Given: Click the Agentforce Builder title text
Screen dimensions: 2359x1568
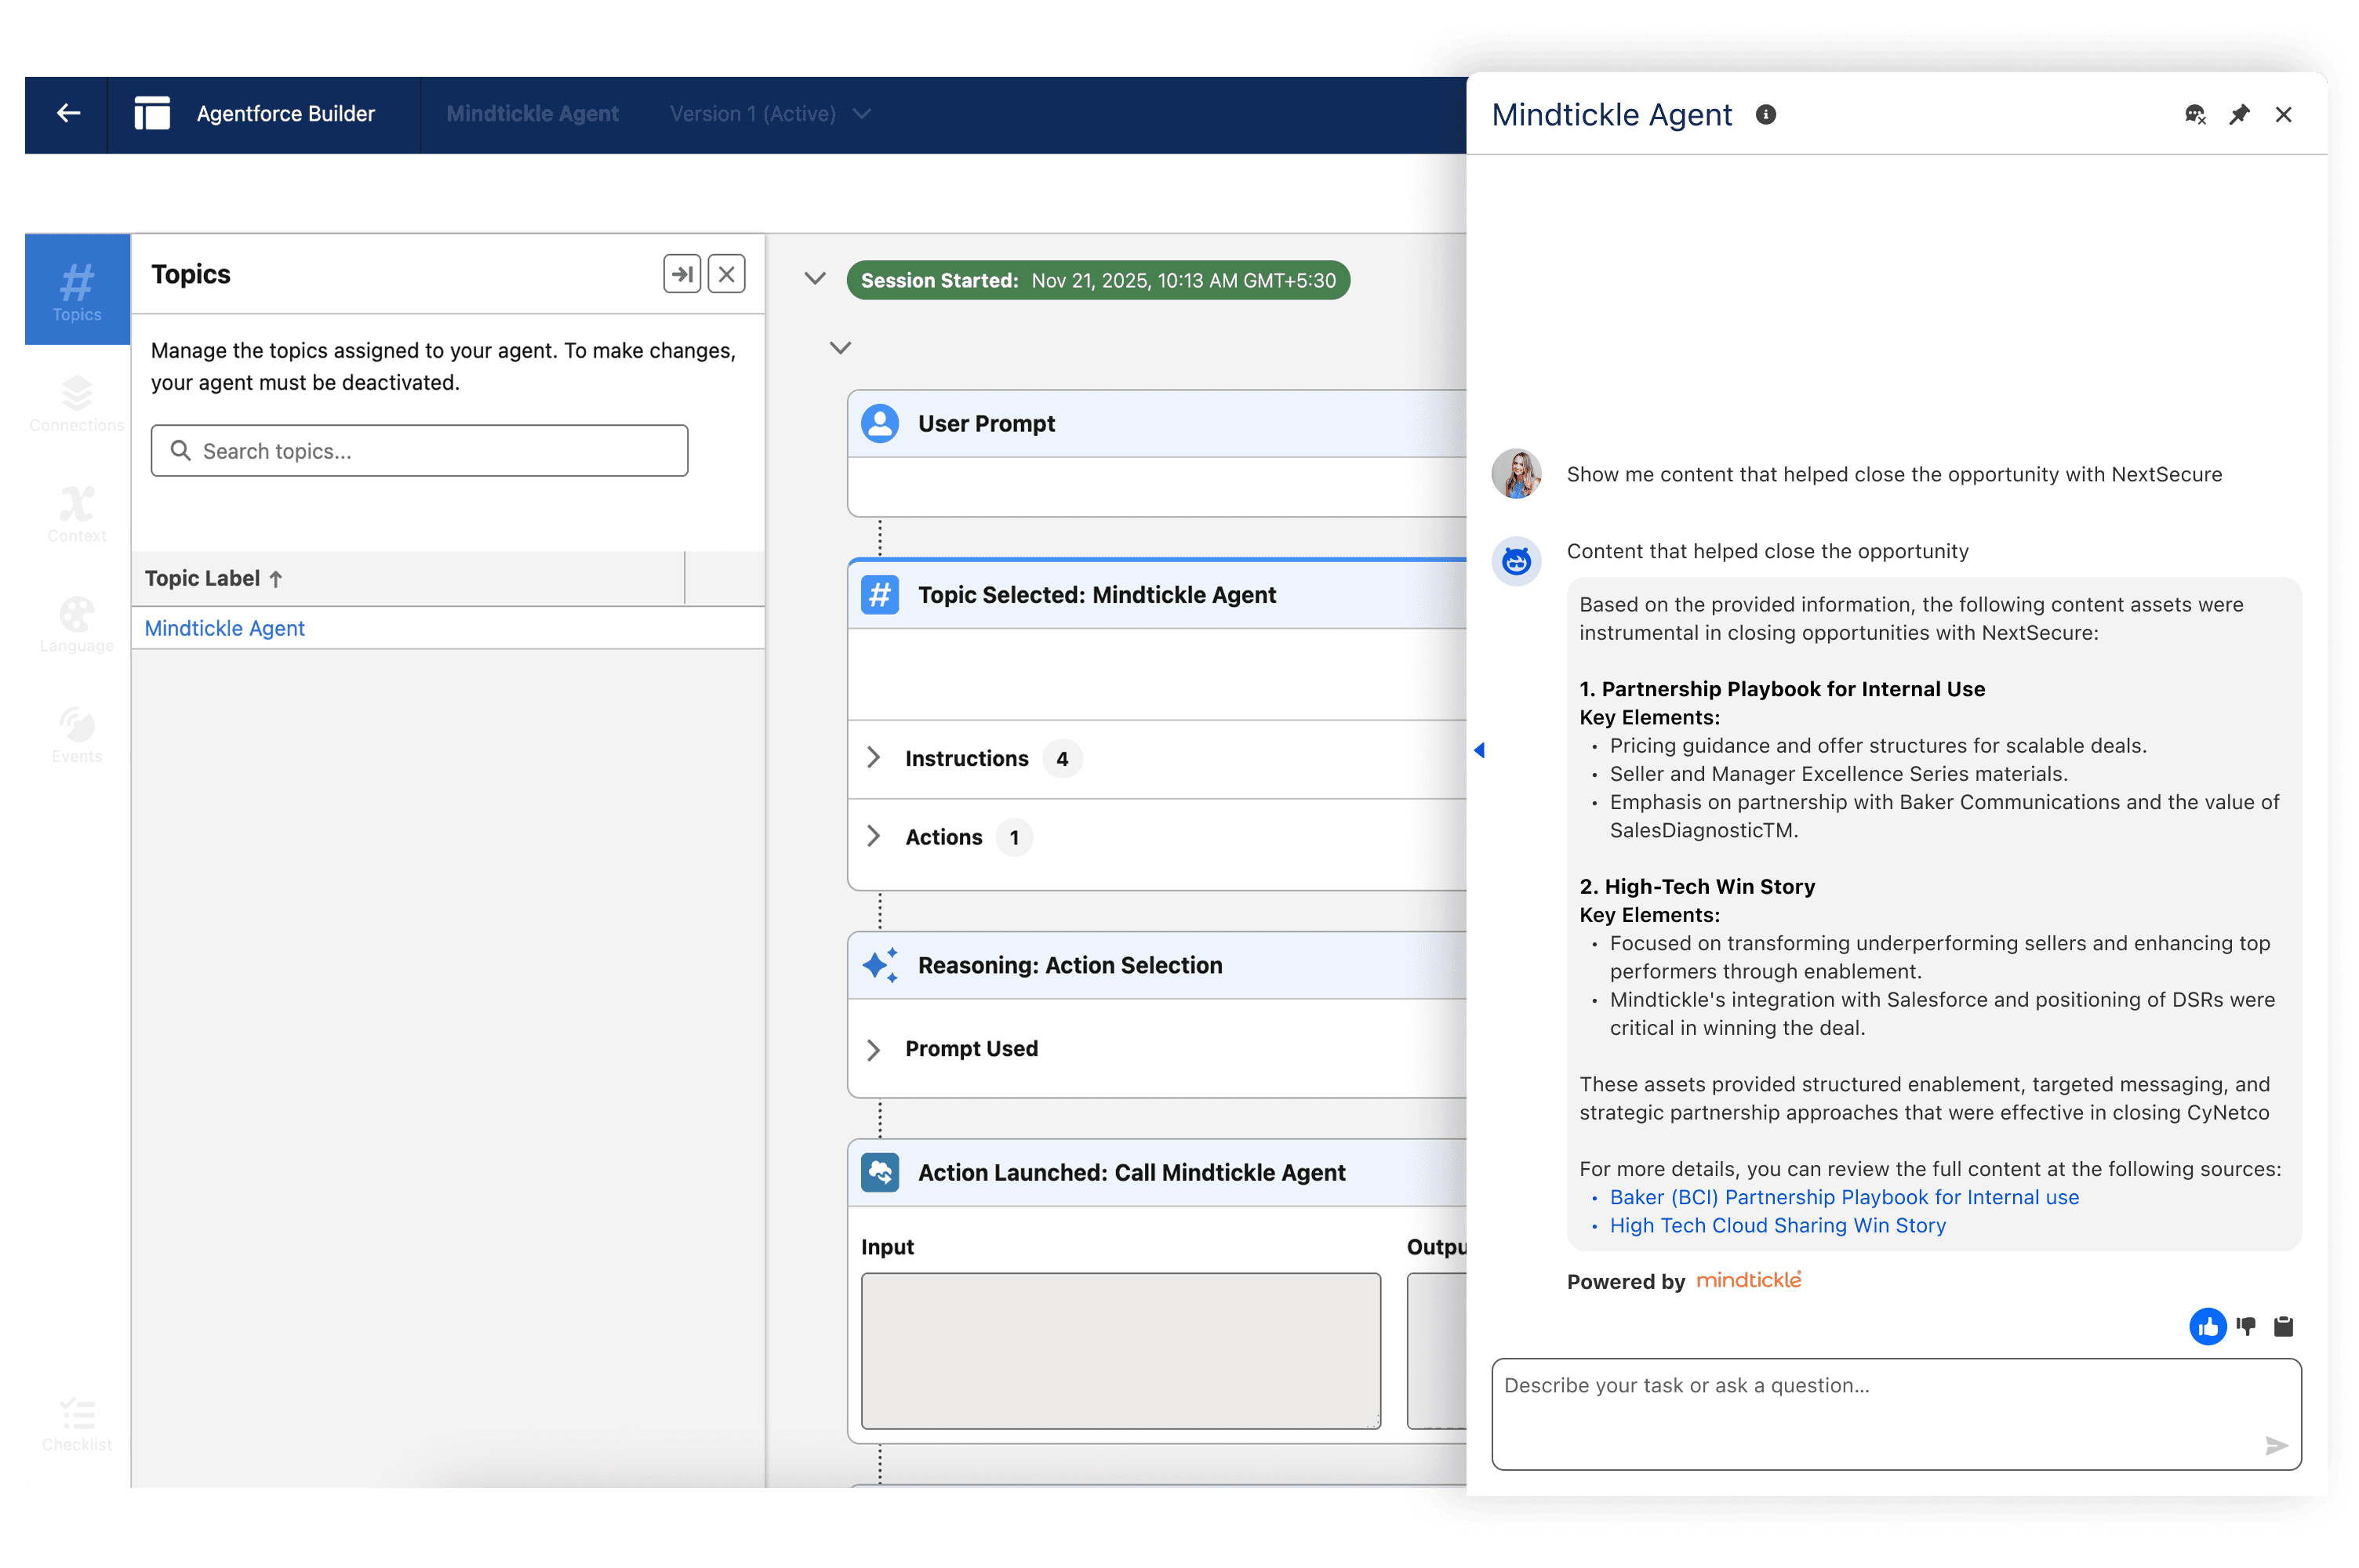Looking at the screenshot, I should pyautogui.click(x=285, y=113).
